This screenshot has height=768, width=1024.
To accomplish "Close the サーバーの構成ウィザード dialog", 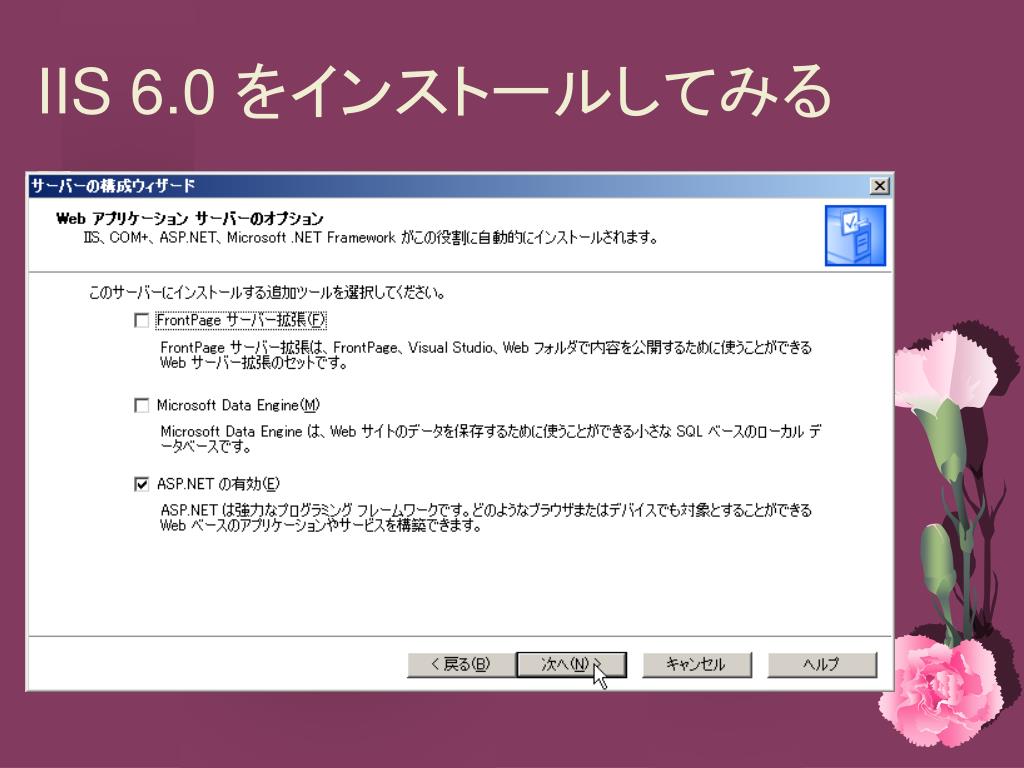I will [880, 186].
